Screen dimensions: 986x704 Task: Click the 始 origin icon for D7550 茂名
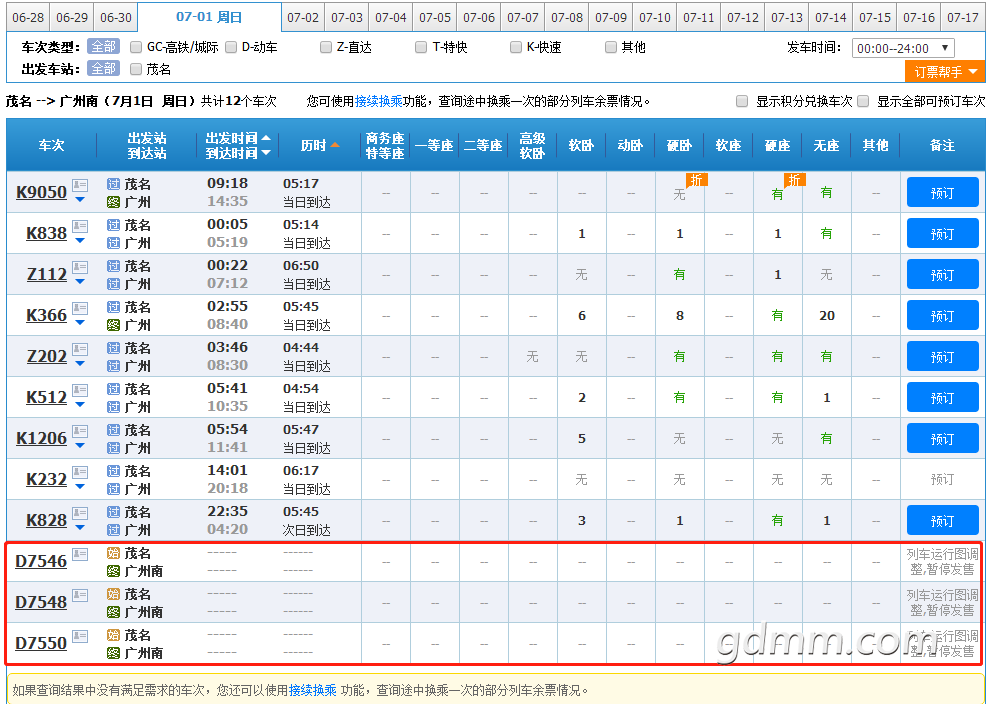pos(113,635)
